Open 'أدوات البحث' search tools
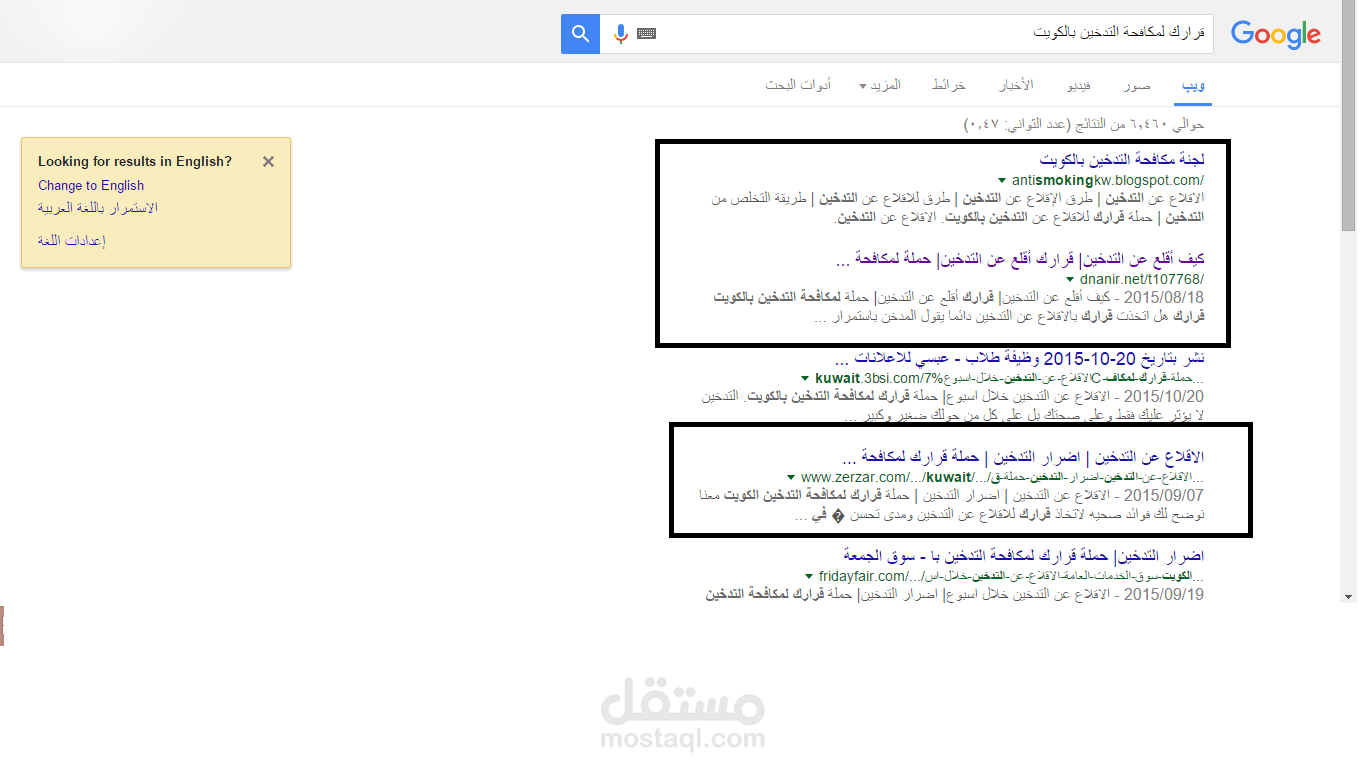 (x=798, y=85)
